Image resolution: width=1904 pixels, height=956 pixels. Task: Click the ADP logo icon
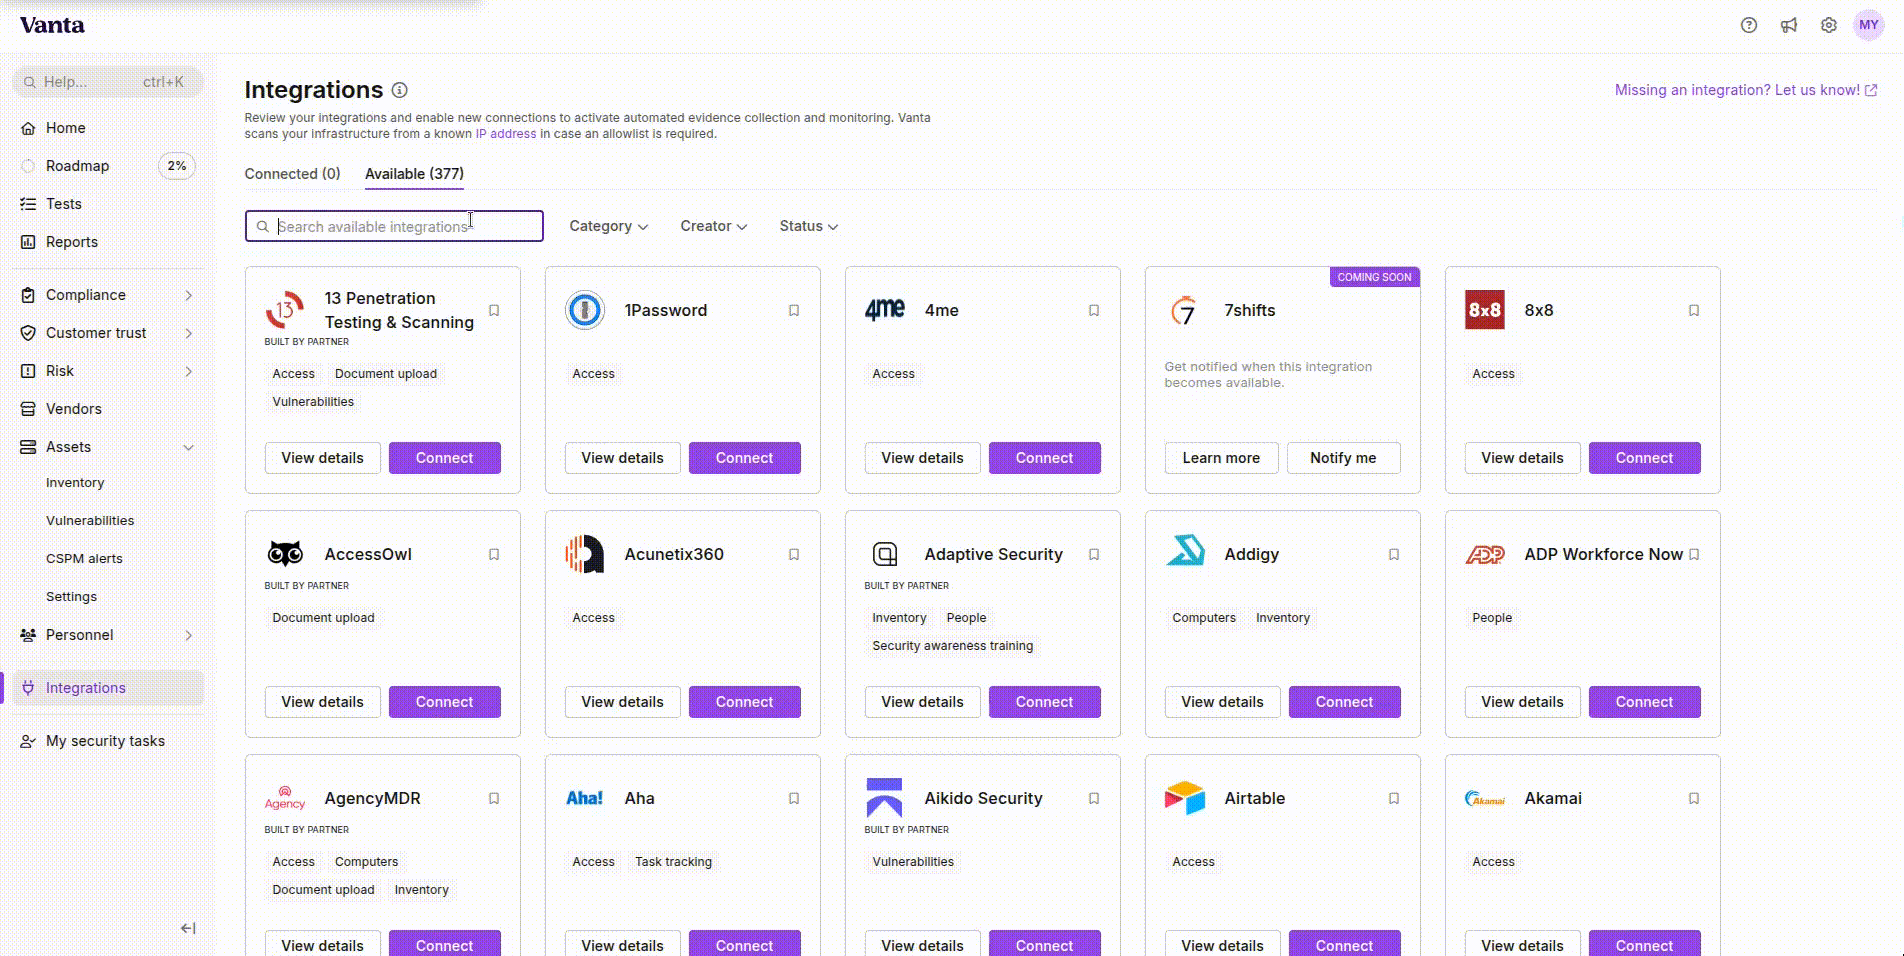[1485, 554]
